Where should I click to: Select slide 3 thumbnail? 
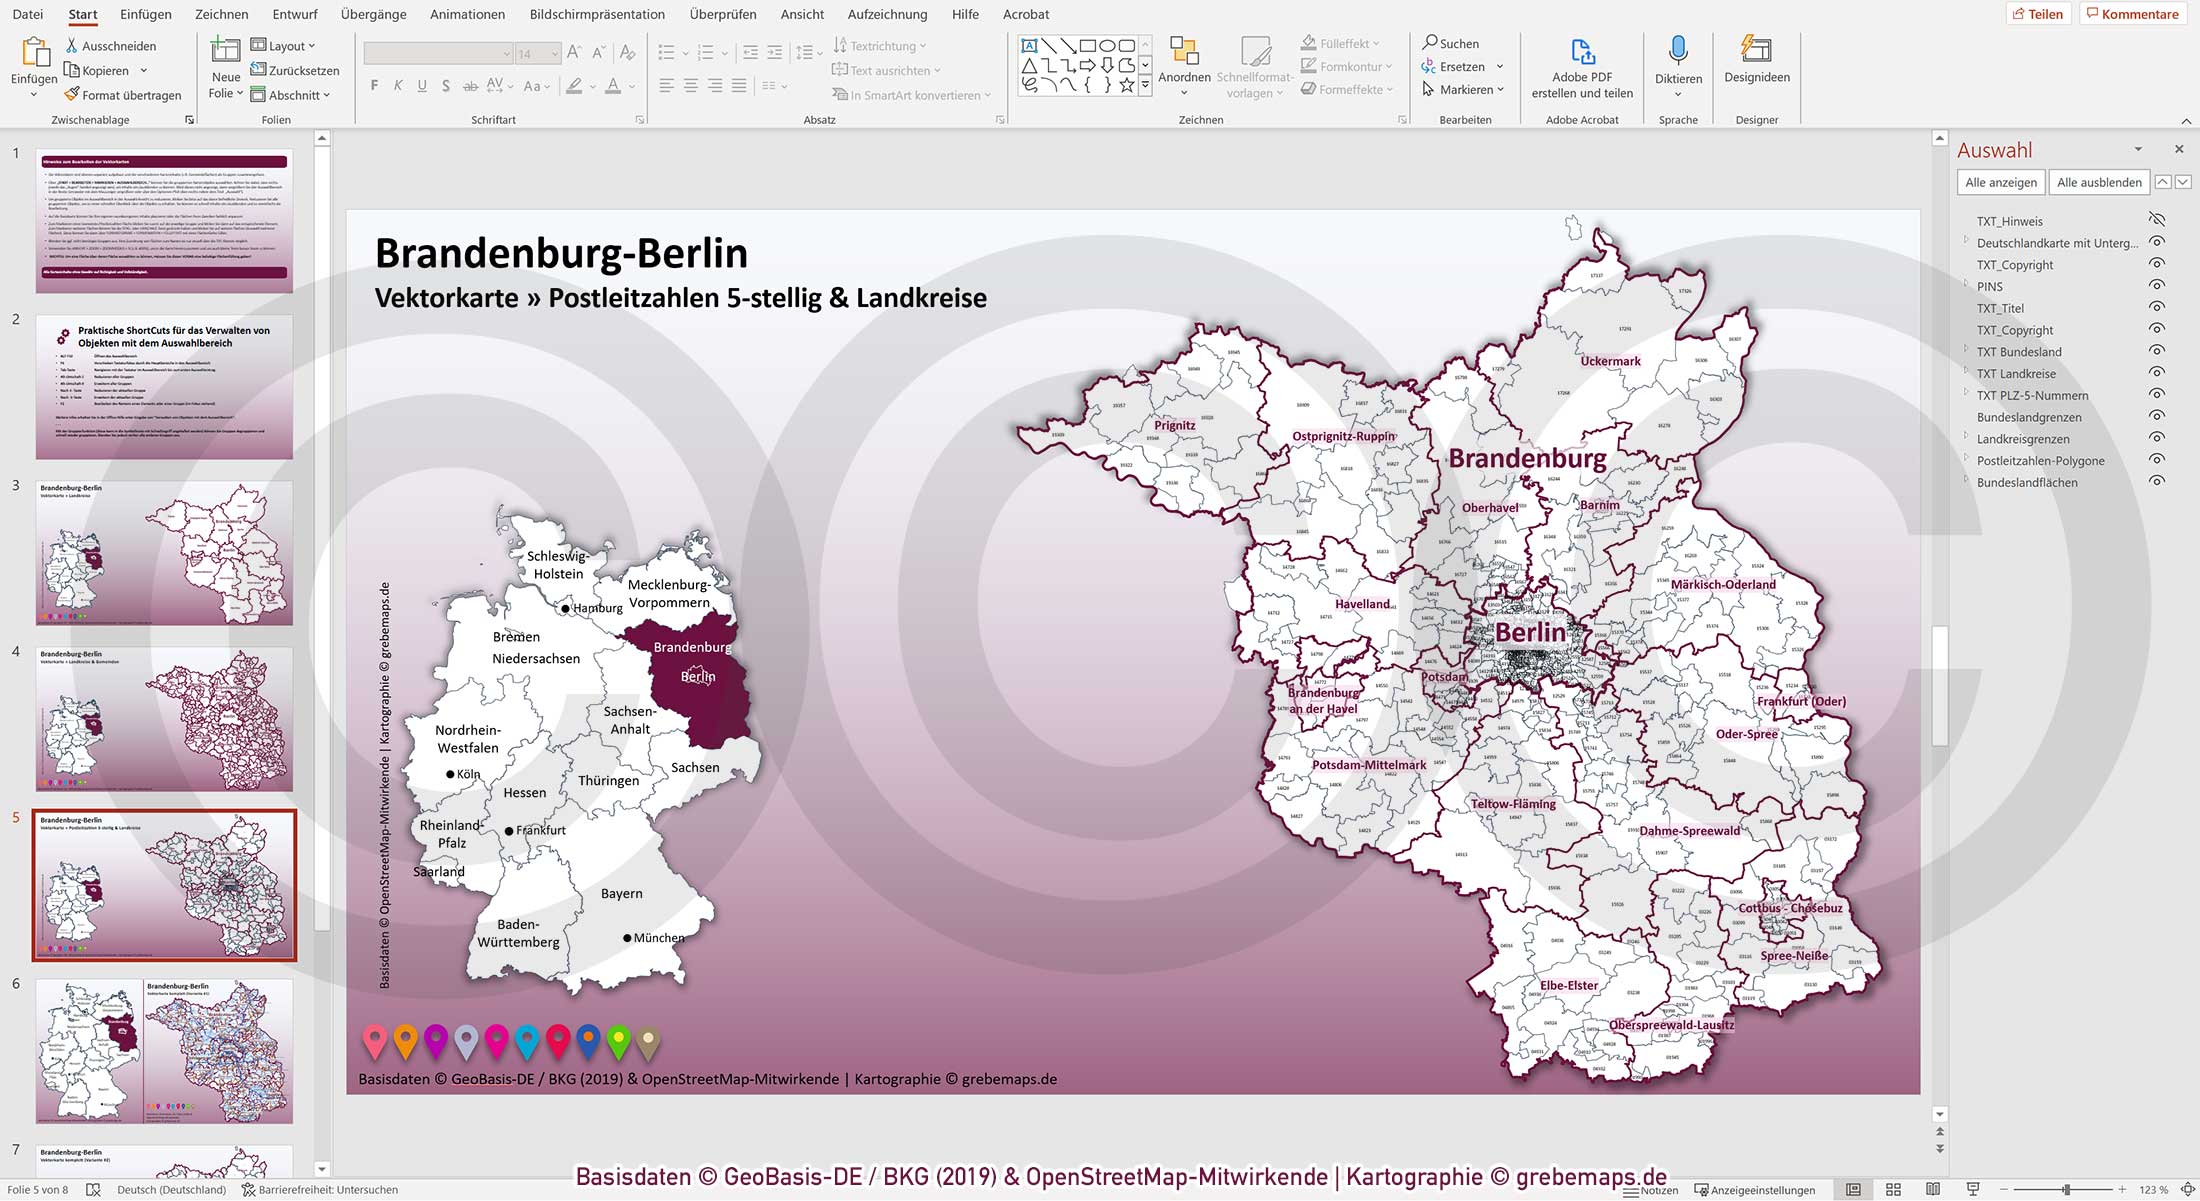(x=165, y=550)
